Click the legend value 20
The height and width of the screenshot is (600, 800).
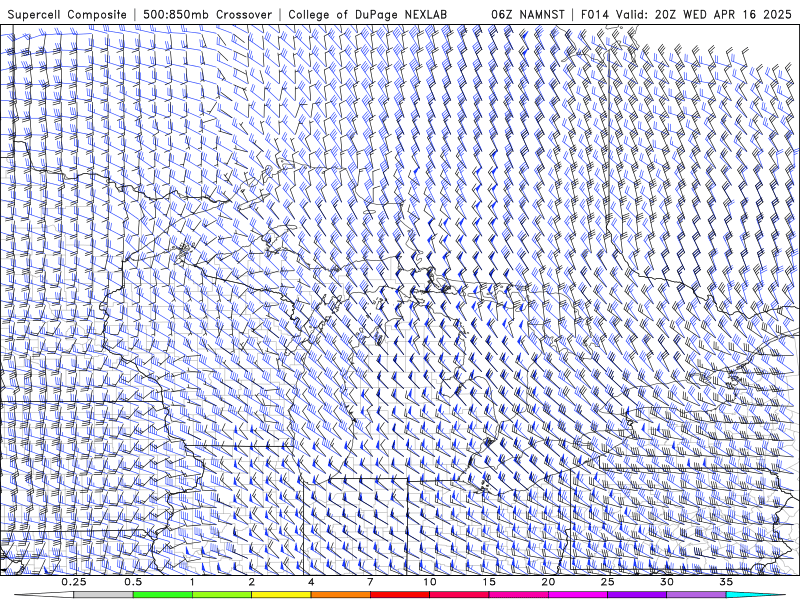[x=548, y=582]
